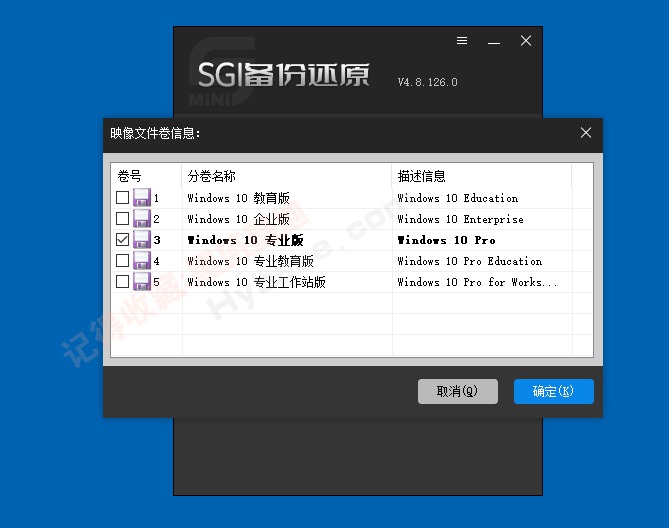Select the Windows 10 教育版 row name
This screenshot has height=528, width=669.
(239, 198)
